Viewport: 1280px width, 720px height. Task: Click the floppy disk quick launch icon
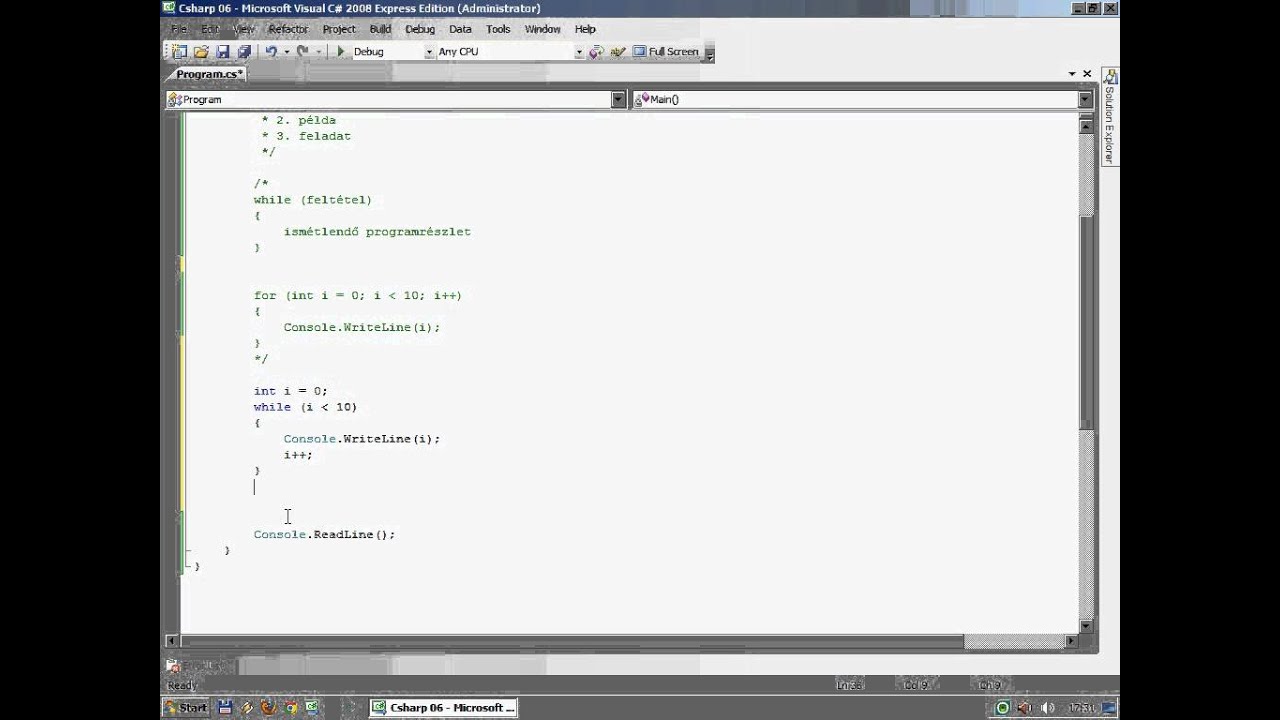click(x=225, y=708)
